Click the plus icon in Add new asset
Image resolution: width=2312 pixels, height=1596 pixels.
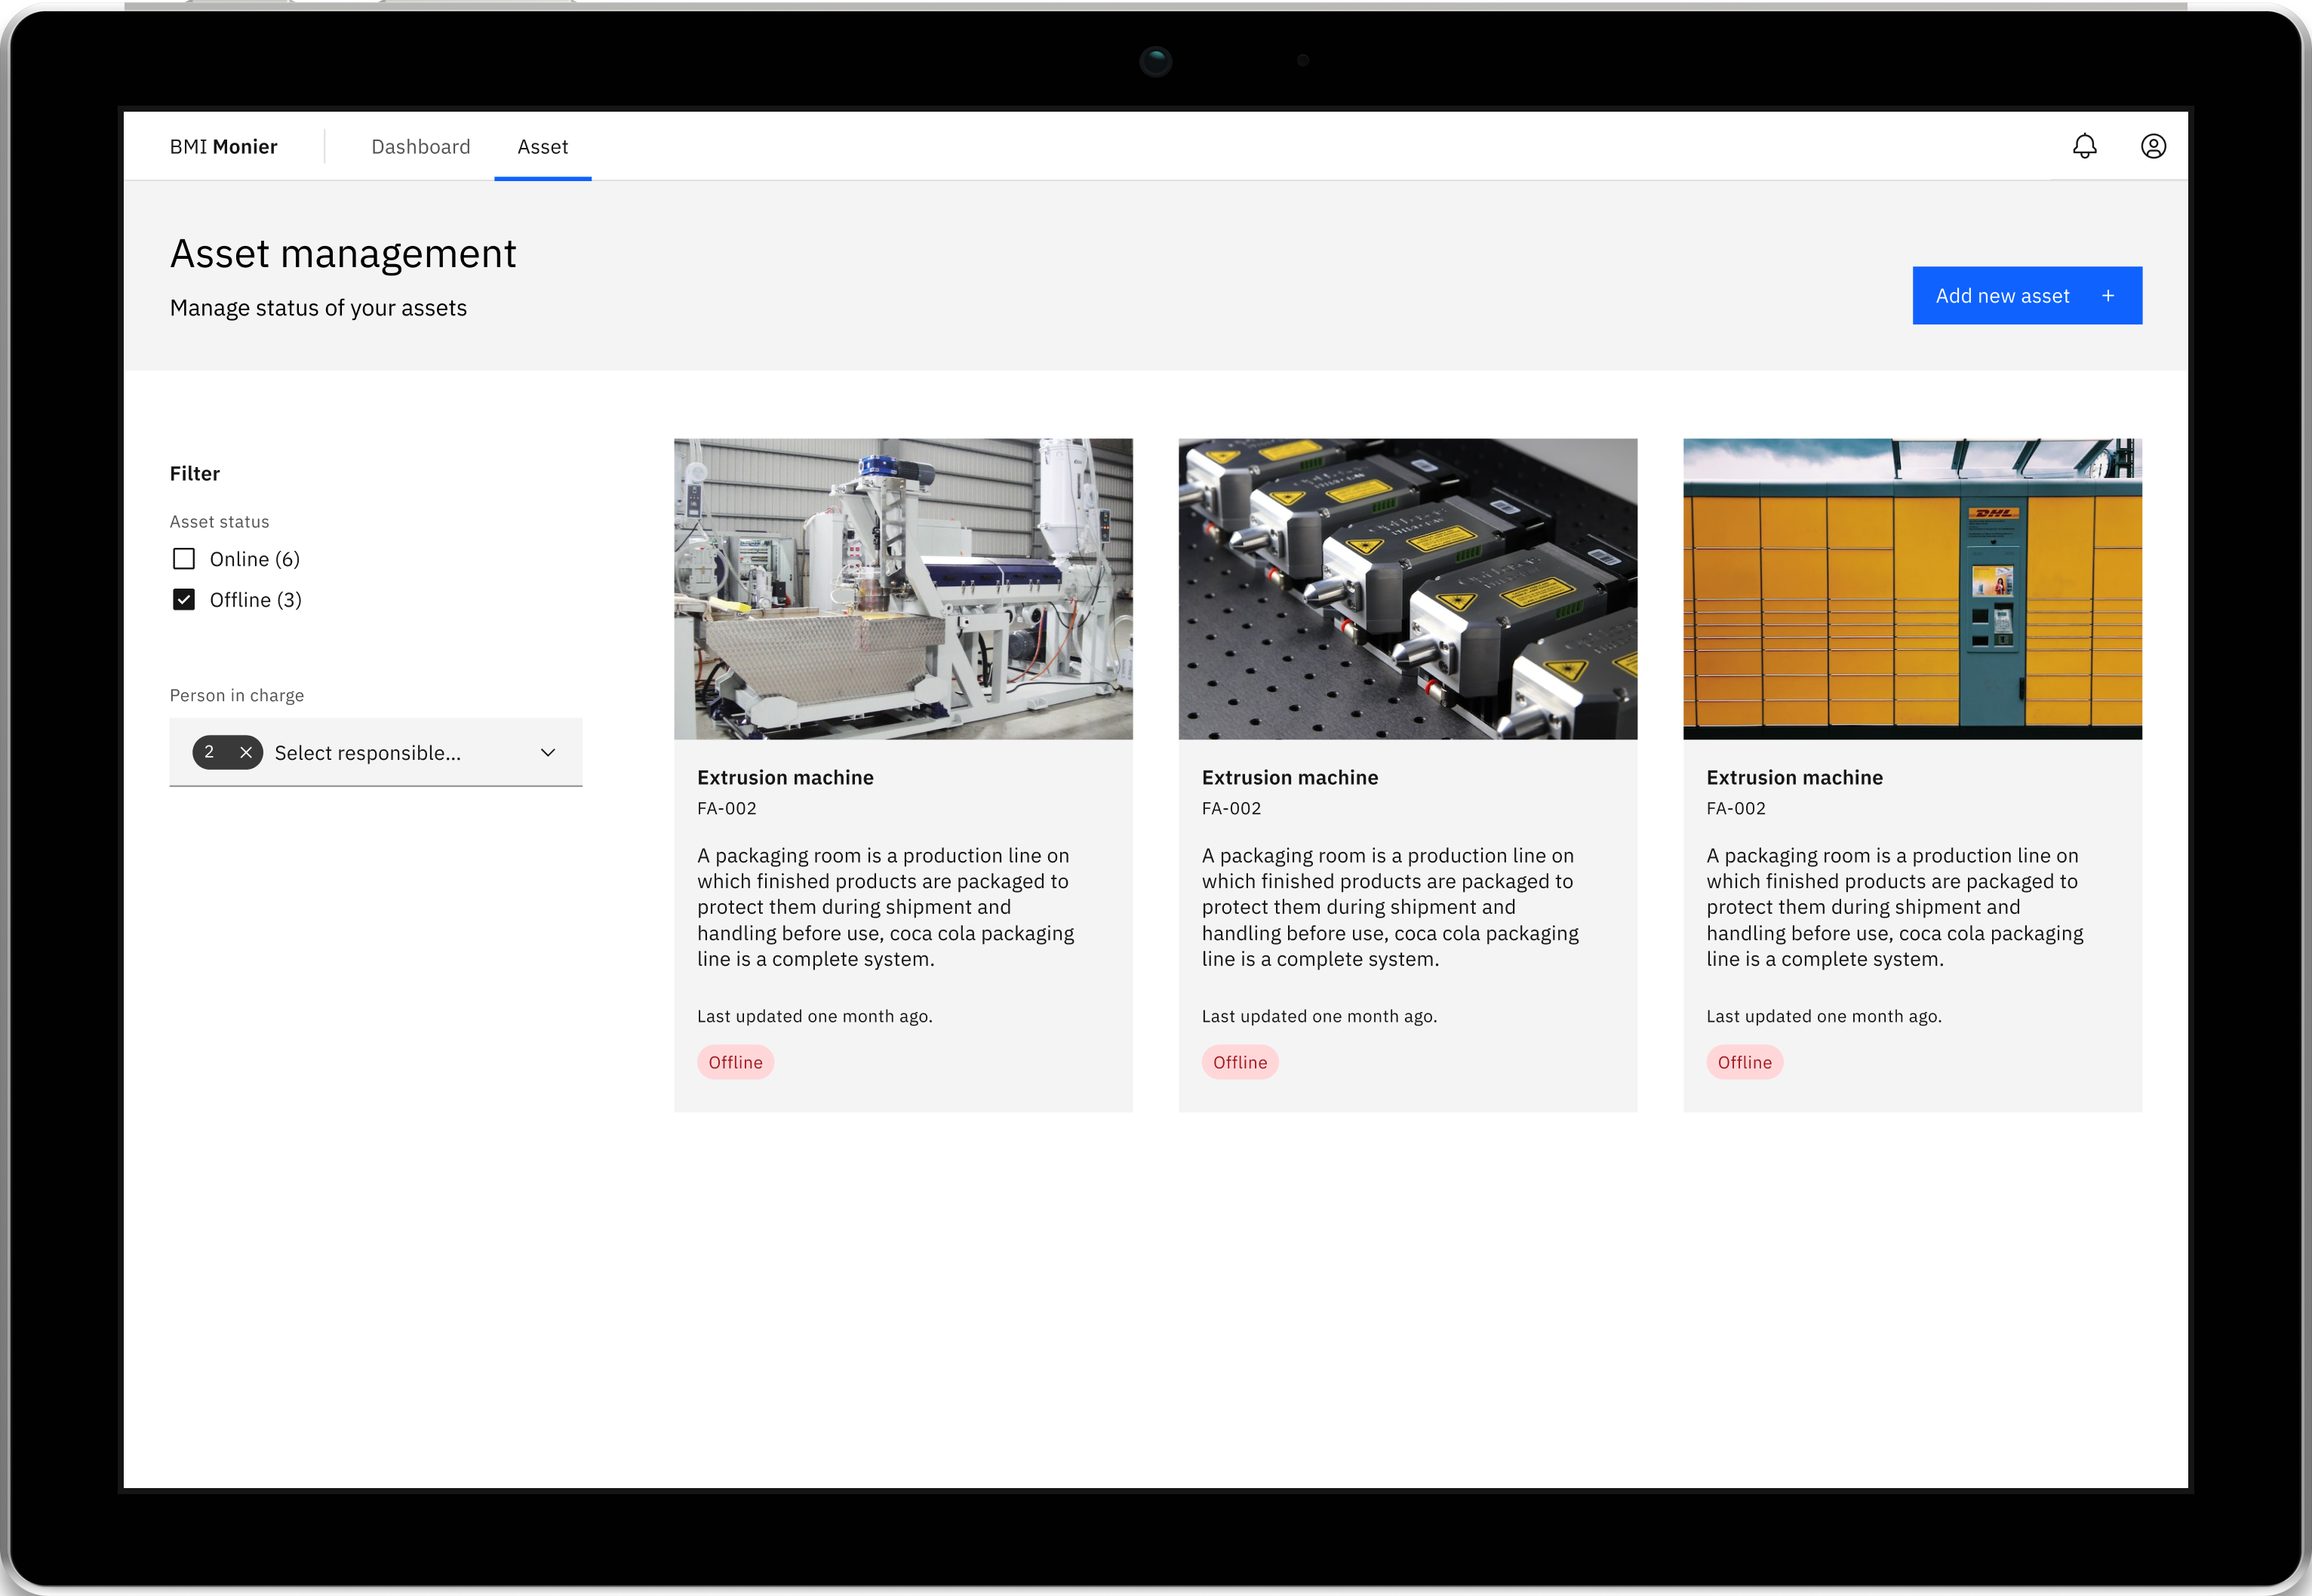tap(2107, 296)
